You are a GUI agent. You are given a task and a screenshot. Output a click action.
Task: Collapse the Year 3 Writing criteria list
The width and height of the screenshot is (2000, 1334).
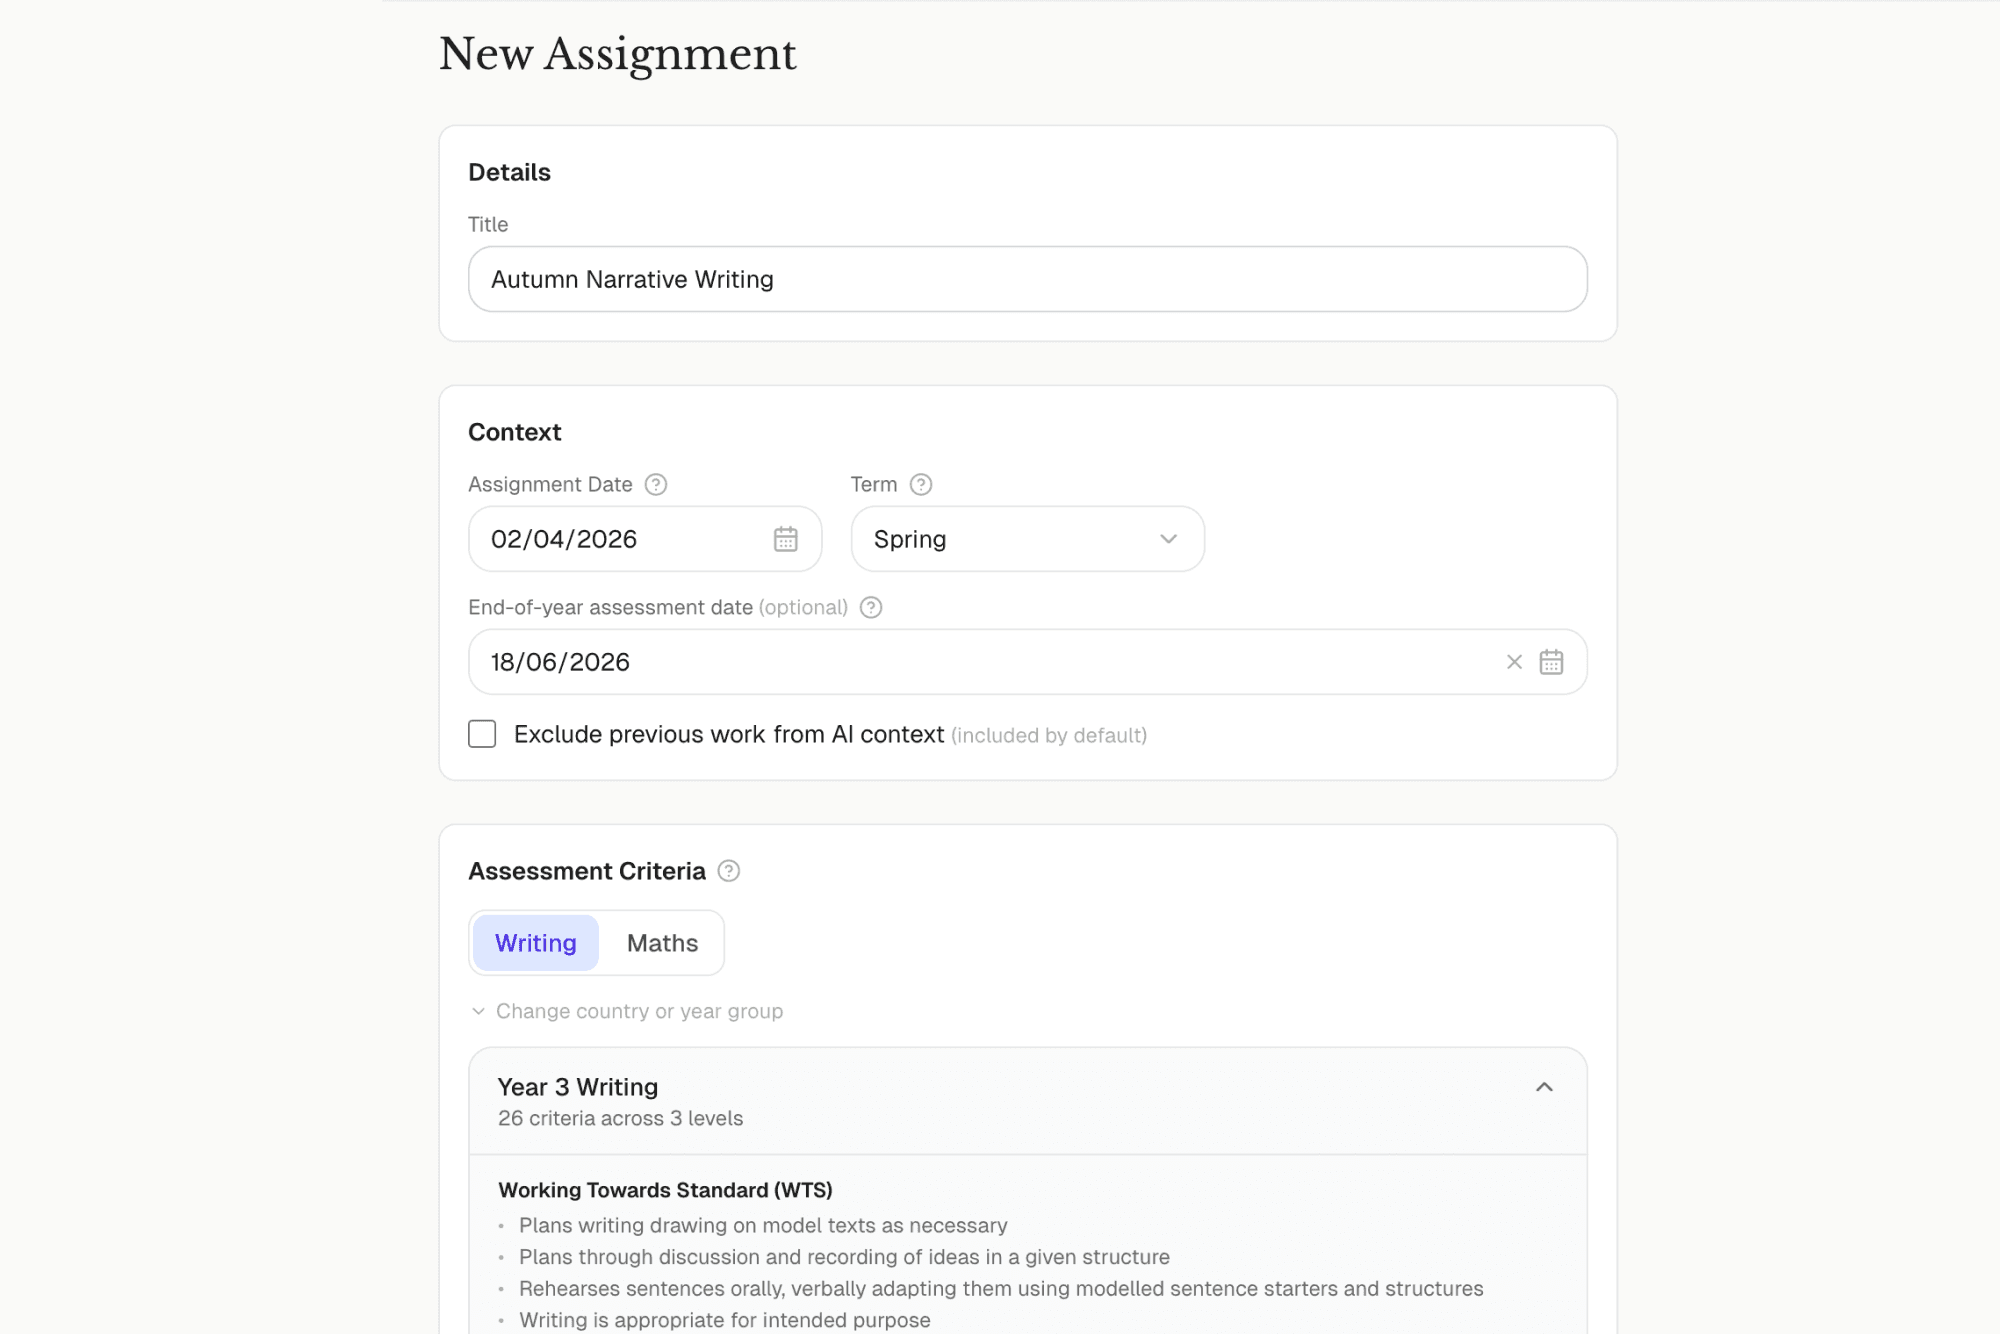[1543, 1087]
